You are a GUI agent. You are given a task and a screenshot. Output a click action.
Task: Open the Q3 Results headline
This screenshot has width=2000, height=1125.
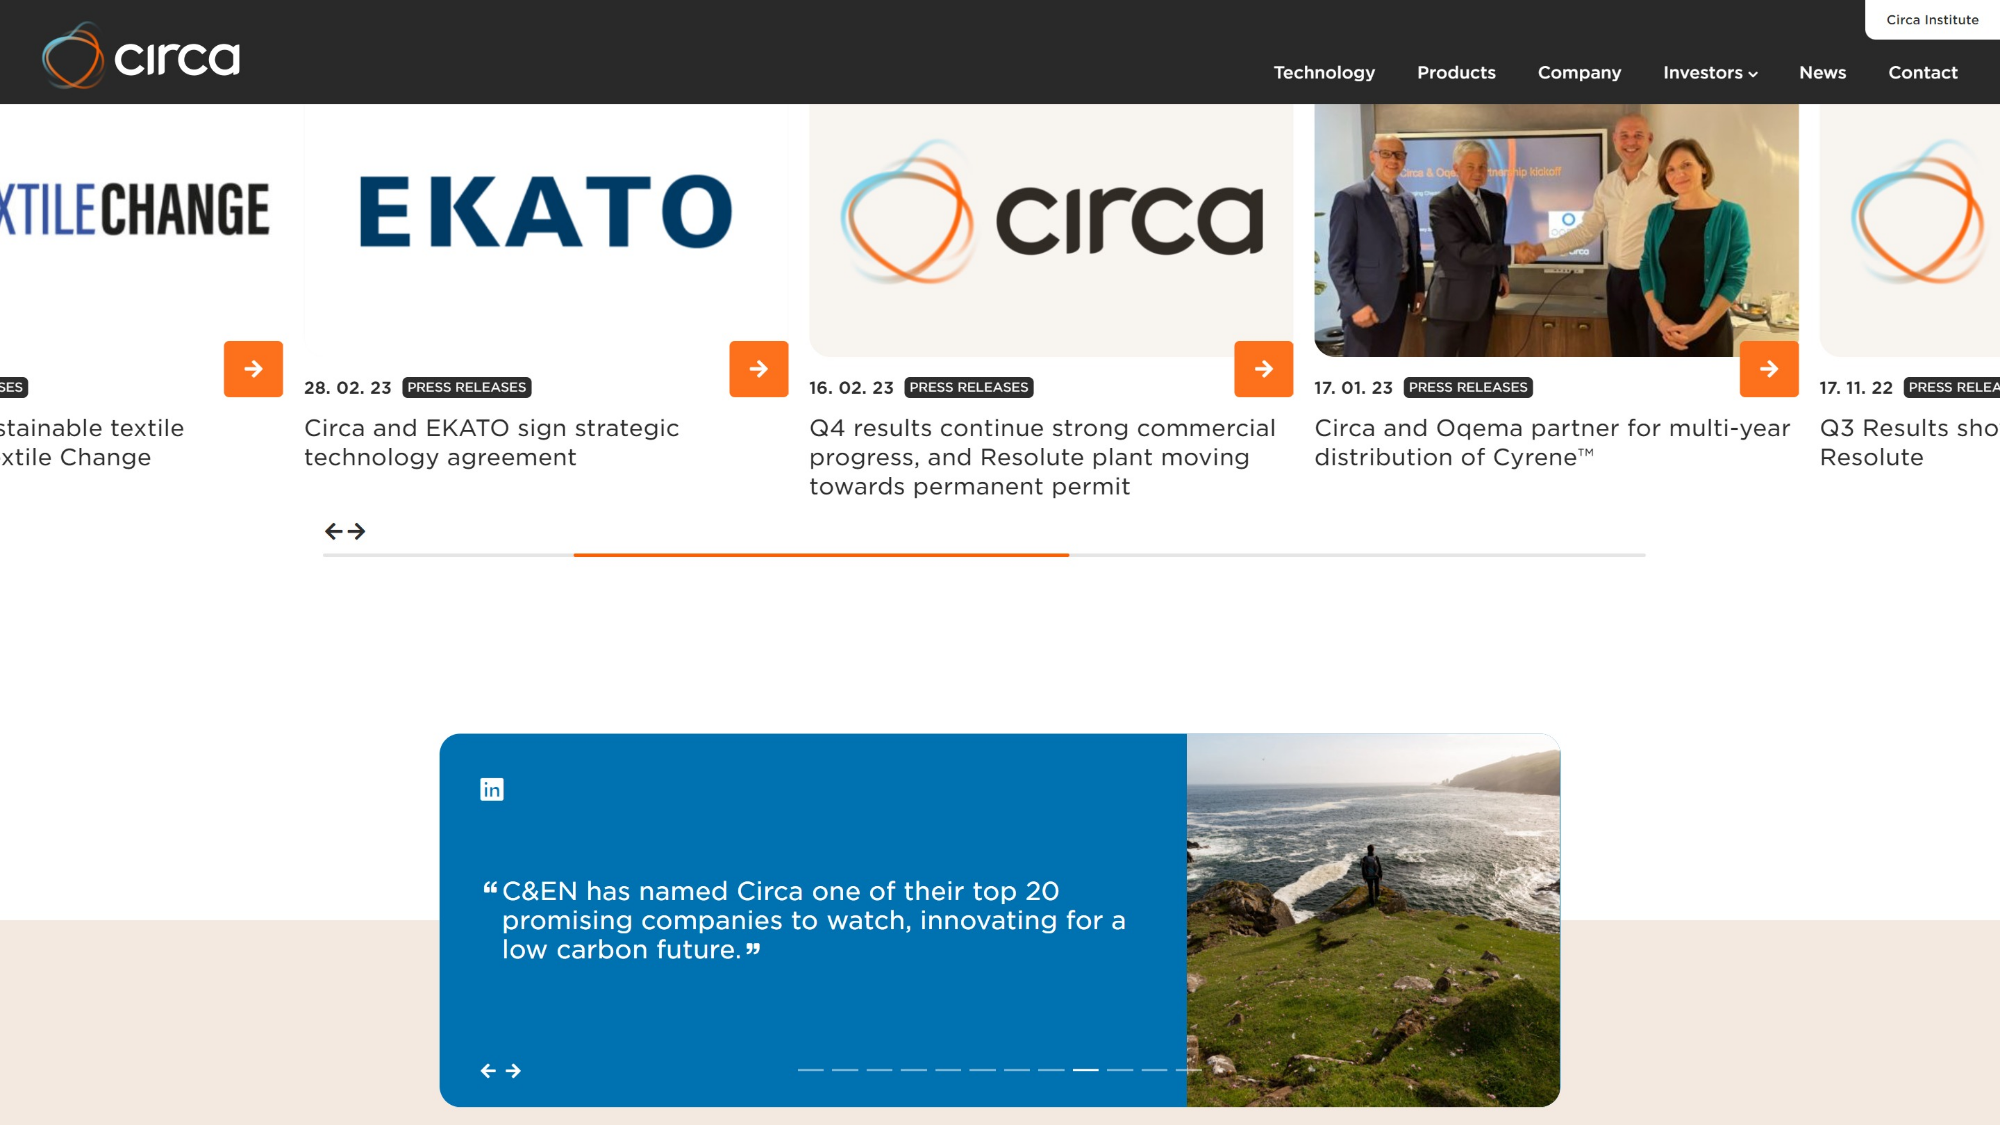(x=1909, y=443)
